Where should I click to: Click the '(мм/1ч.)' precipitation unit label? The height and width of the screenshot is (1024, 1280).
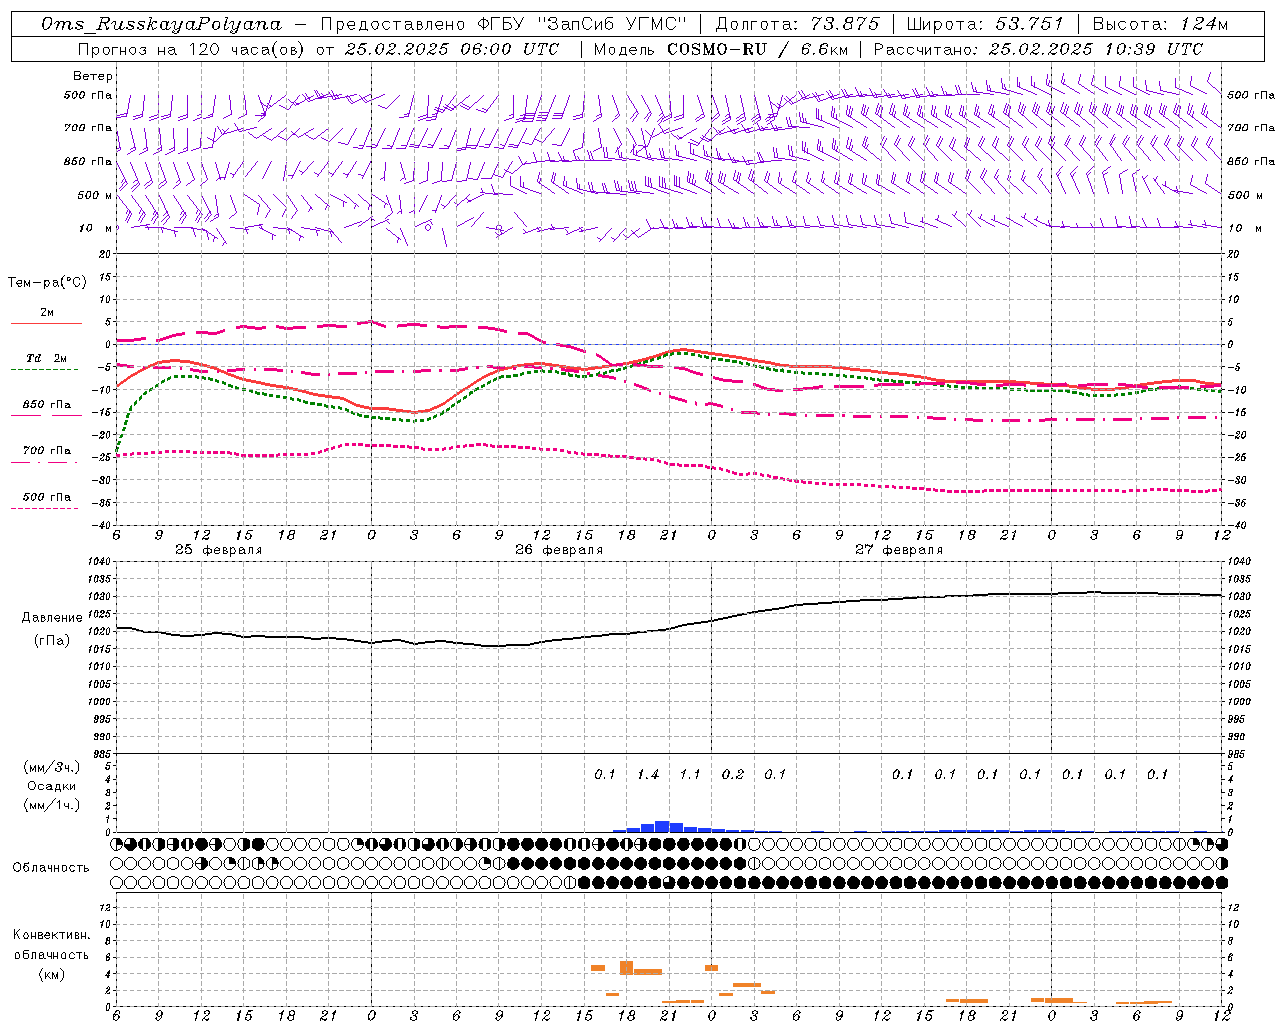pyautogui.click(x=51, y=805)
